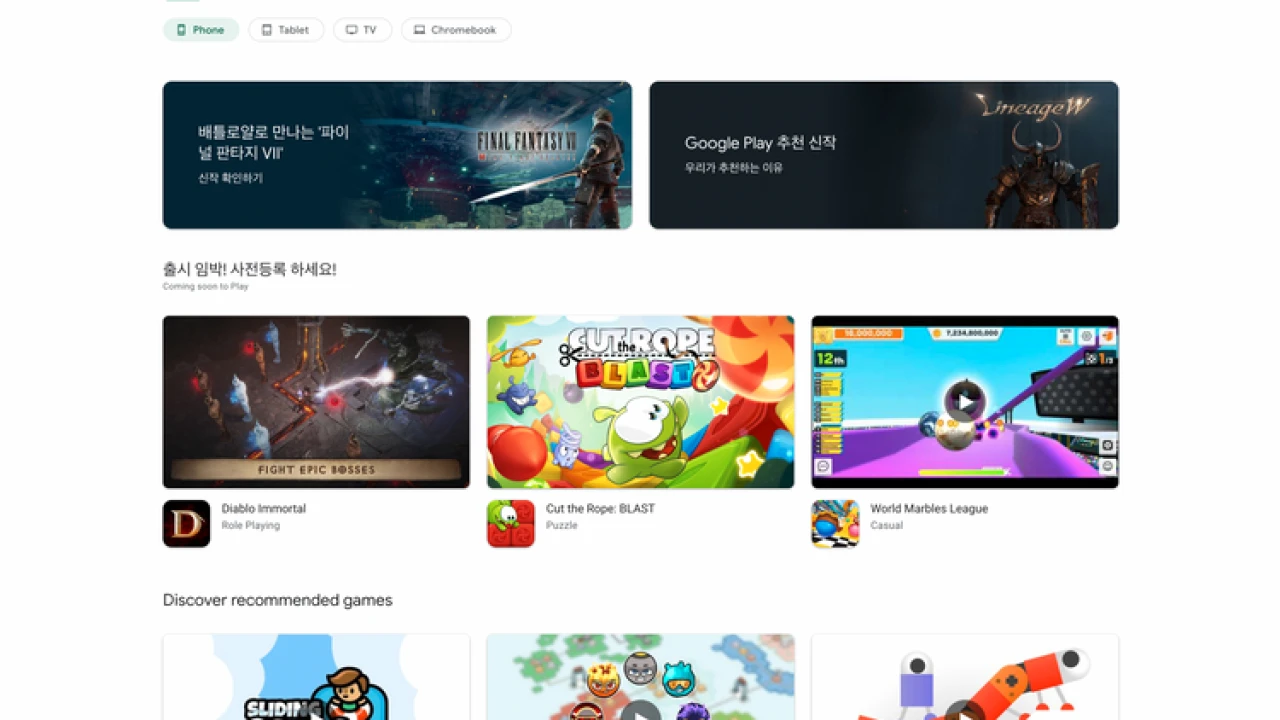1280x720 pixels.
Task: Open the Cut the Rope: BLAST title link
Action: (600, 508)
